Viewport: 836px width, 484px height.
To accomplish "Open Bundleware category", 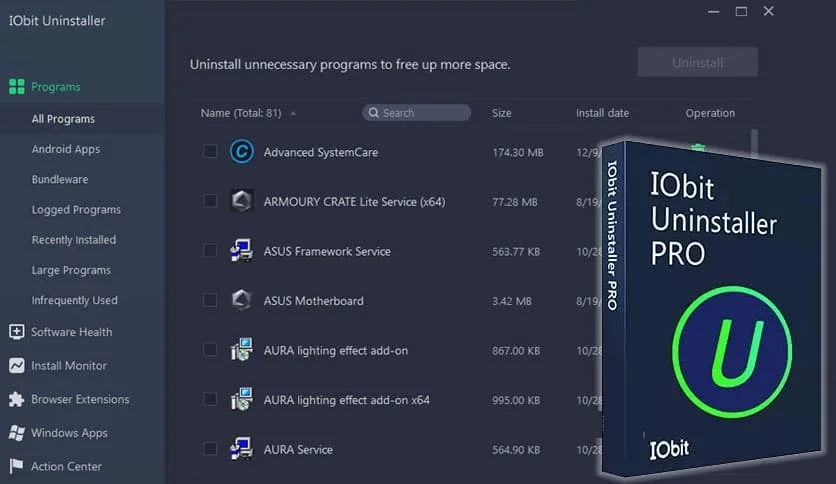I will click(x=60, y=180).
